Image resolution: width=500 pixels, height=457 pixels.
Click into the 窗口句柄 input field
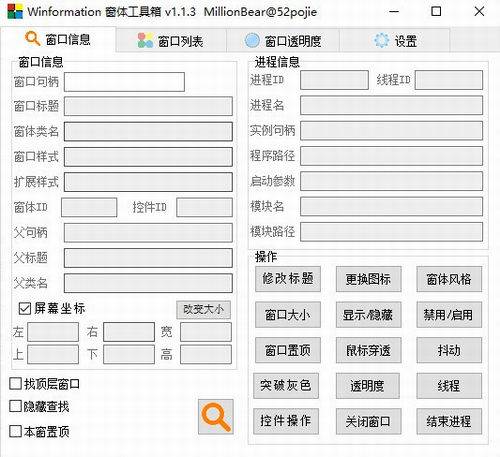click(124, 82)
